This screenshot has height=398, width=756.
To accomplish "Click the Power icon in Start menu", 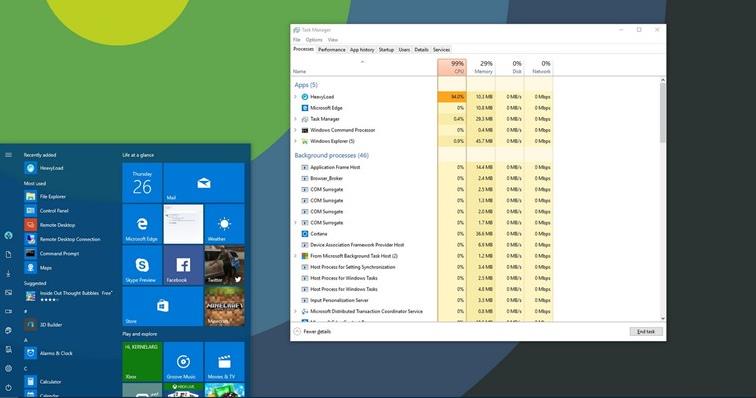I will [x=9, y=387].
